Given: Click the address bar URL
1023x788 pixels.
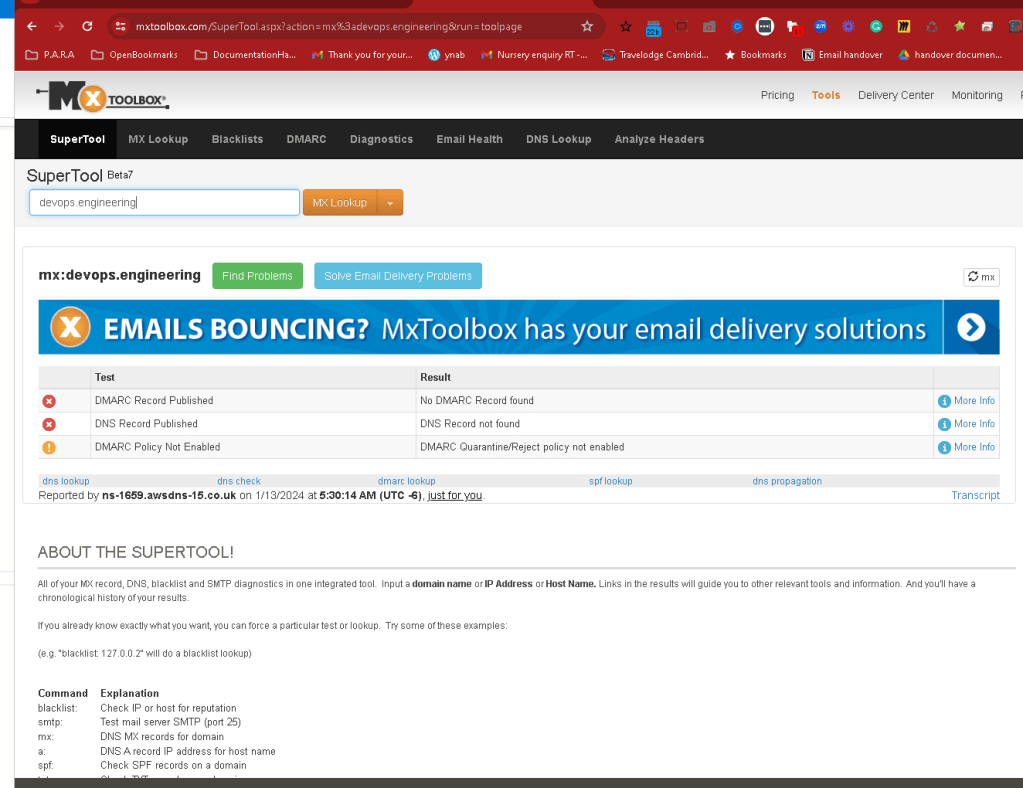Looking at the screenshot, I should [x=329, y=27].
